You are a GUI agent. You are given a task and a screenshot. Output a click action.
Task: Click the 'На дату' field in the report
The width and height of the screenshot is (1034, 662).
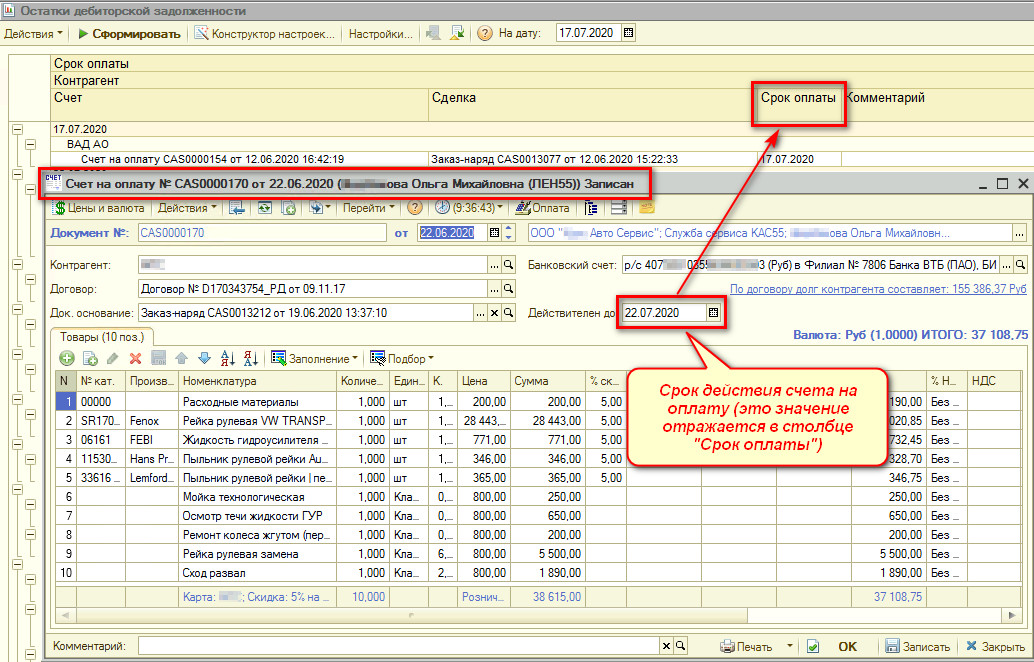(x=589, y=33)
